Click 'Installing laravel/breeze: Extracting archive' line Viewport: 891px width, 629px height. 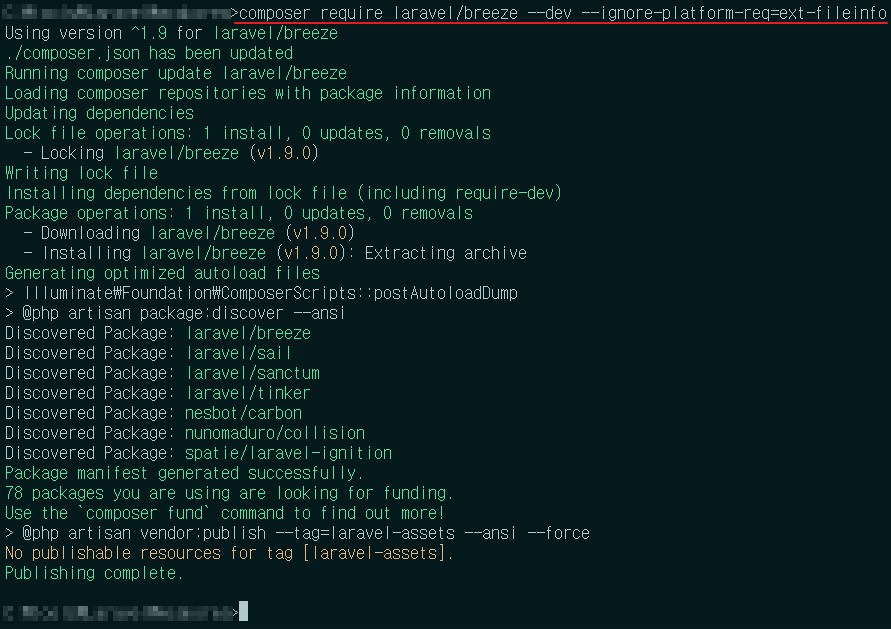pos(276,252)
